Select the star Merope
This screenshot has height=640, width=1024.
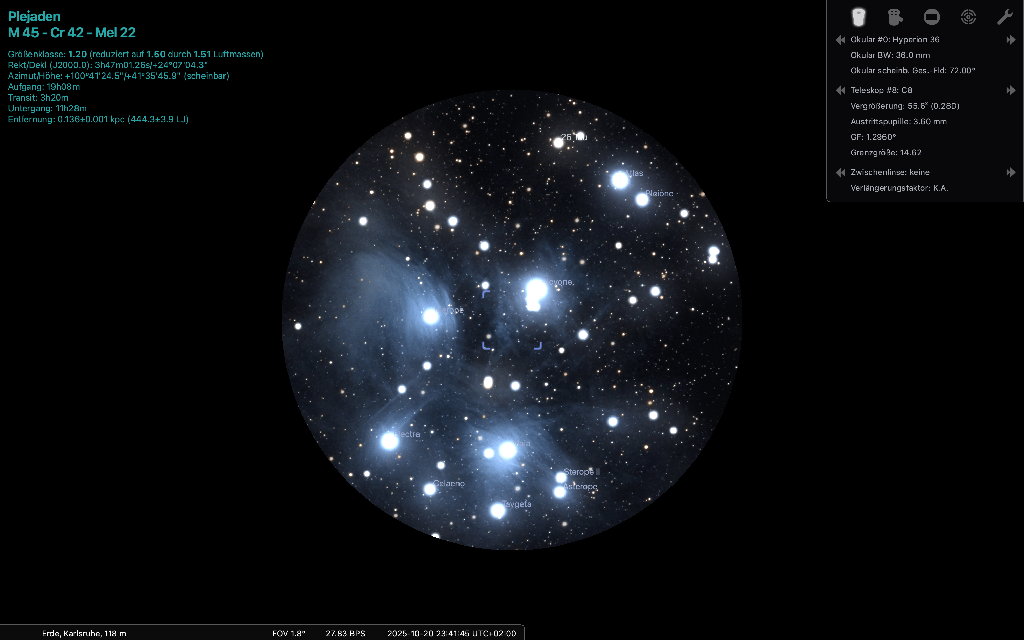pyautogui.click(x=431, y=317)
